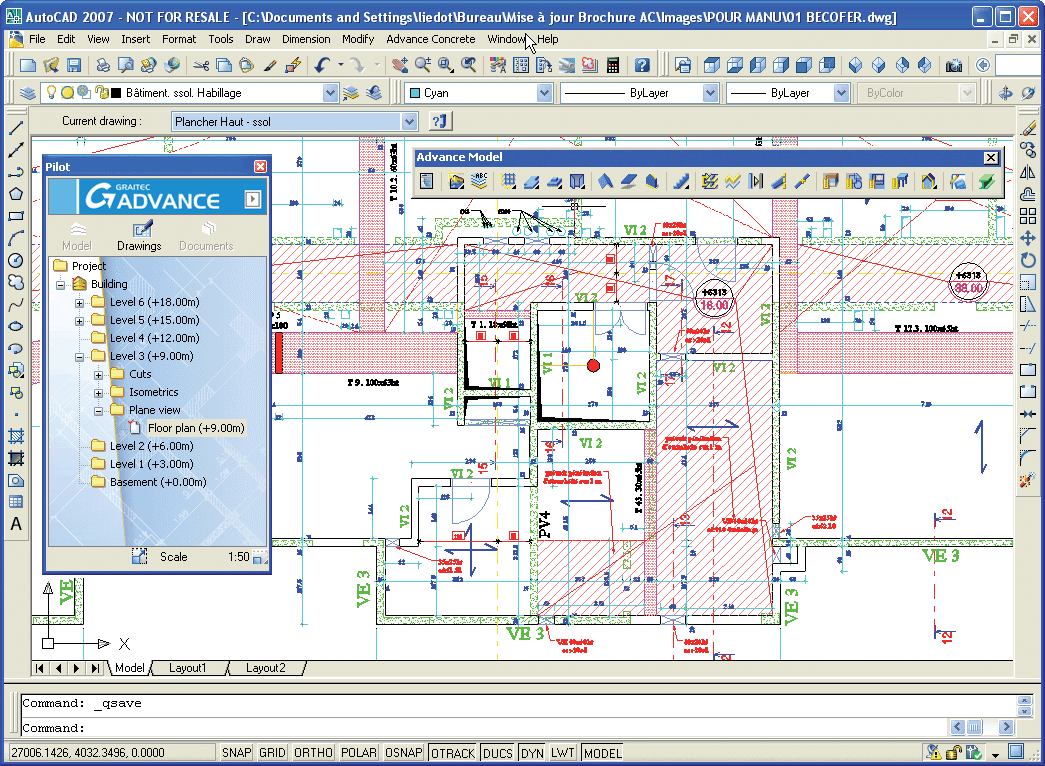Open the Format menu
The width and height of the screenshot is (1045, 766).
pos(179,39)
